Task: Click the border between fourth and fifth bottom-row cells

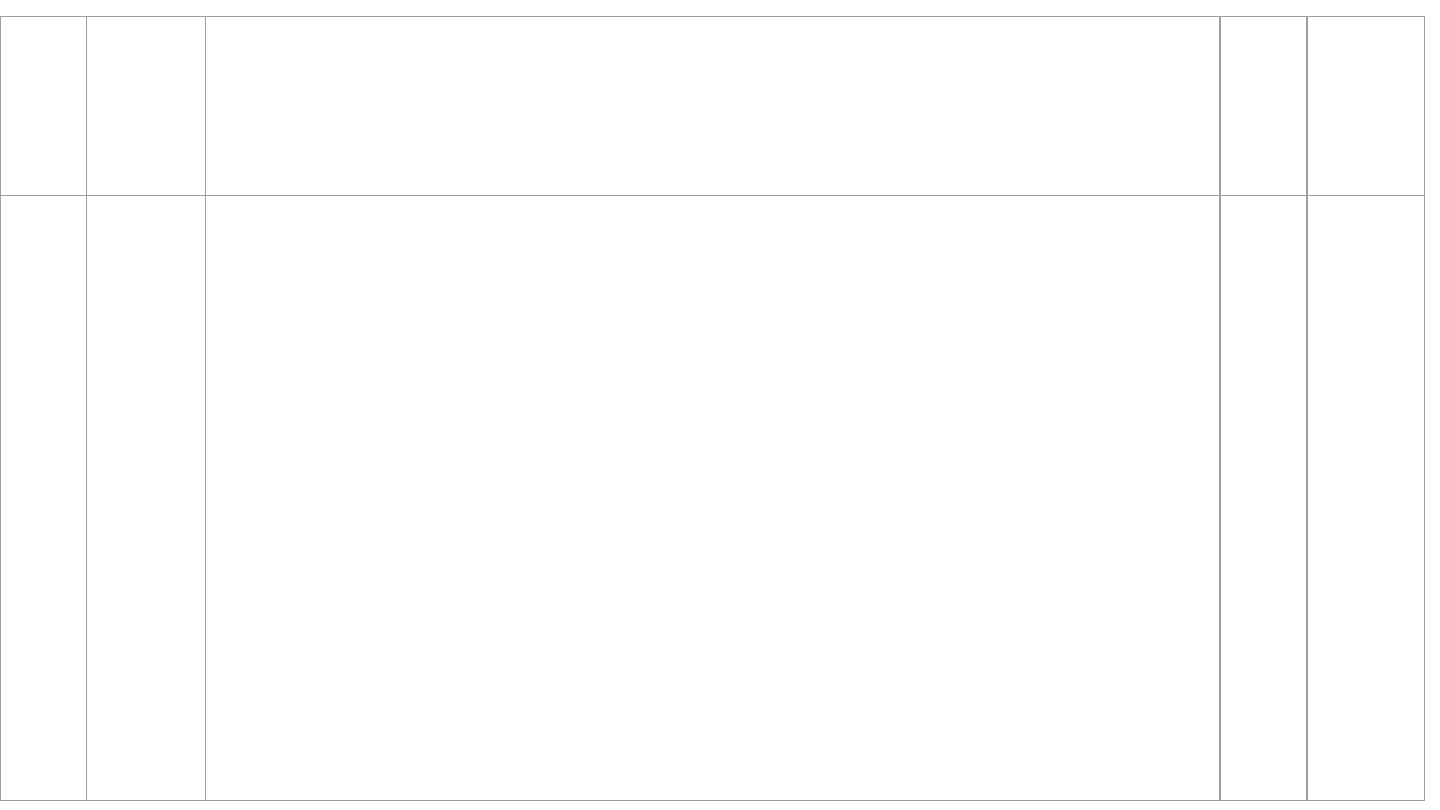Action: click(x=1307, y=497)
